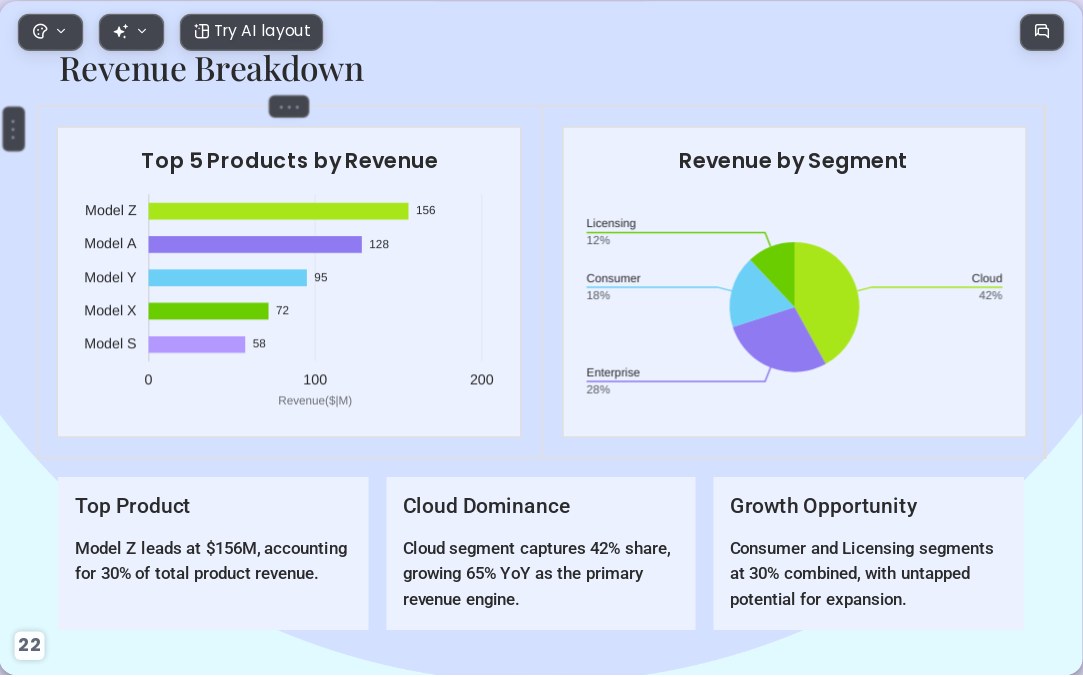
Task: Select the Cloud Dominance card heading
Action: [486, 506]
